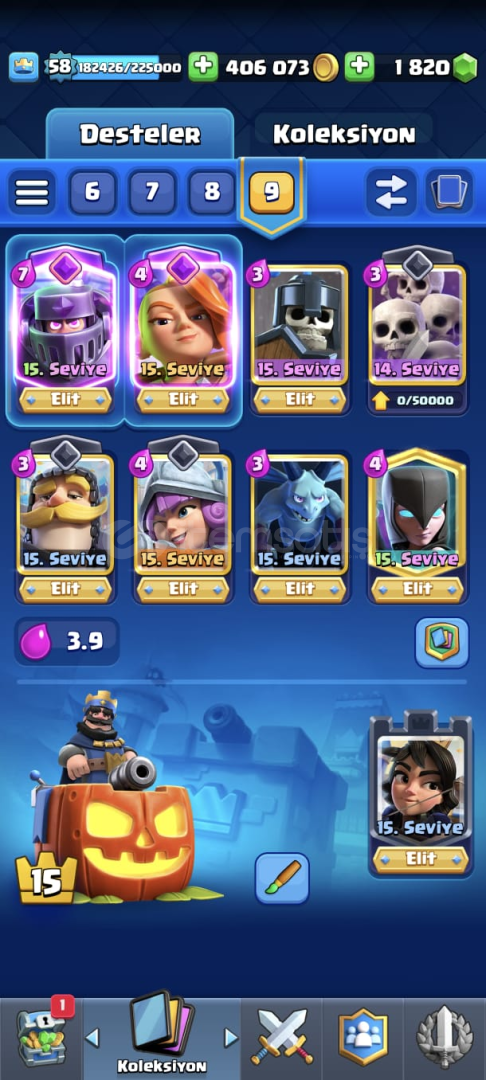Viewport: 486px width, 1080px height.
Task: Add gems with green plus near 1 820
Action: 359,67
